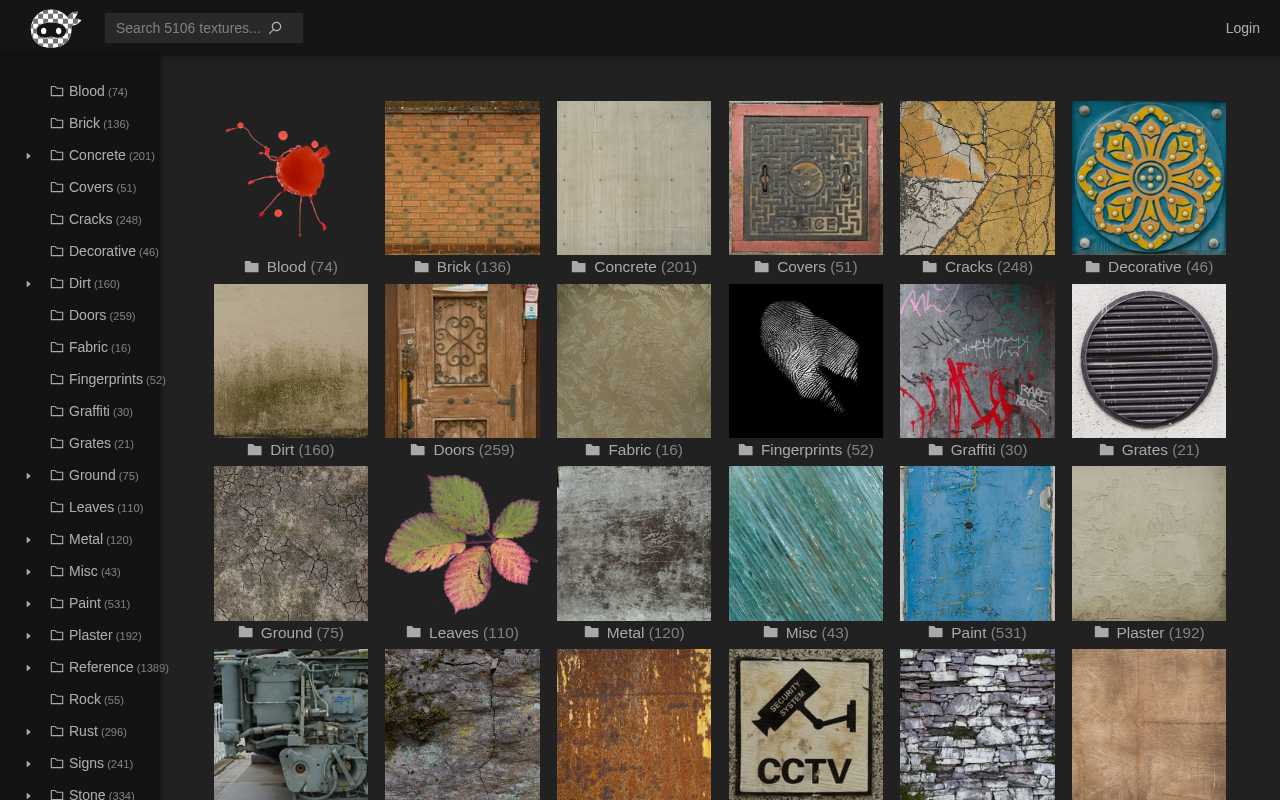Click the folder icon beside Rust in sidebar

(x=57, y=731)
